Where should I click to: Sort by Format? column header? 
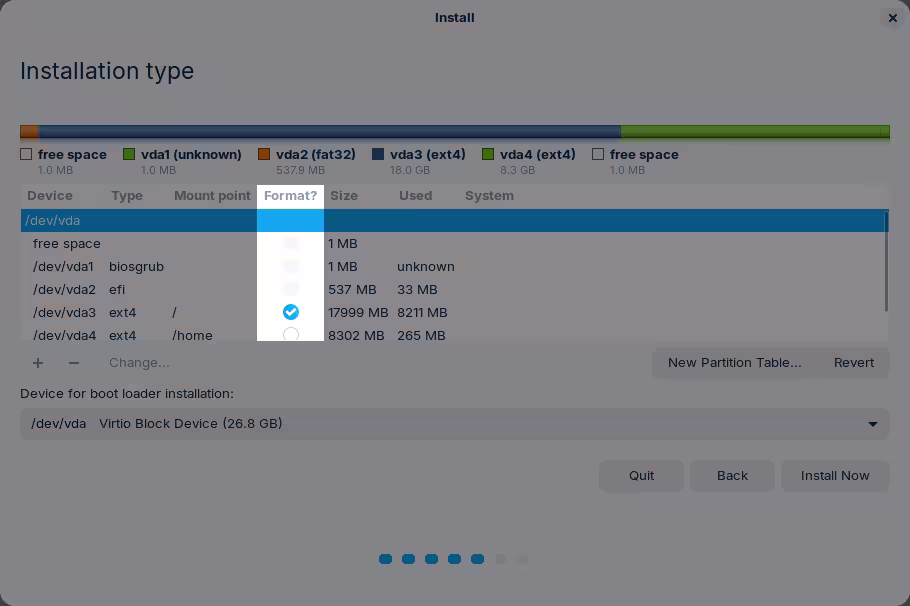[290, 196]
